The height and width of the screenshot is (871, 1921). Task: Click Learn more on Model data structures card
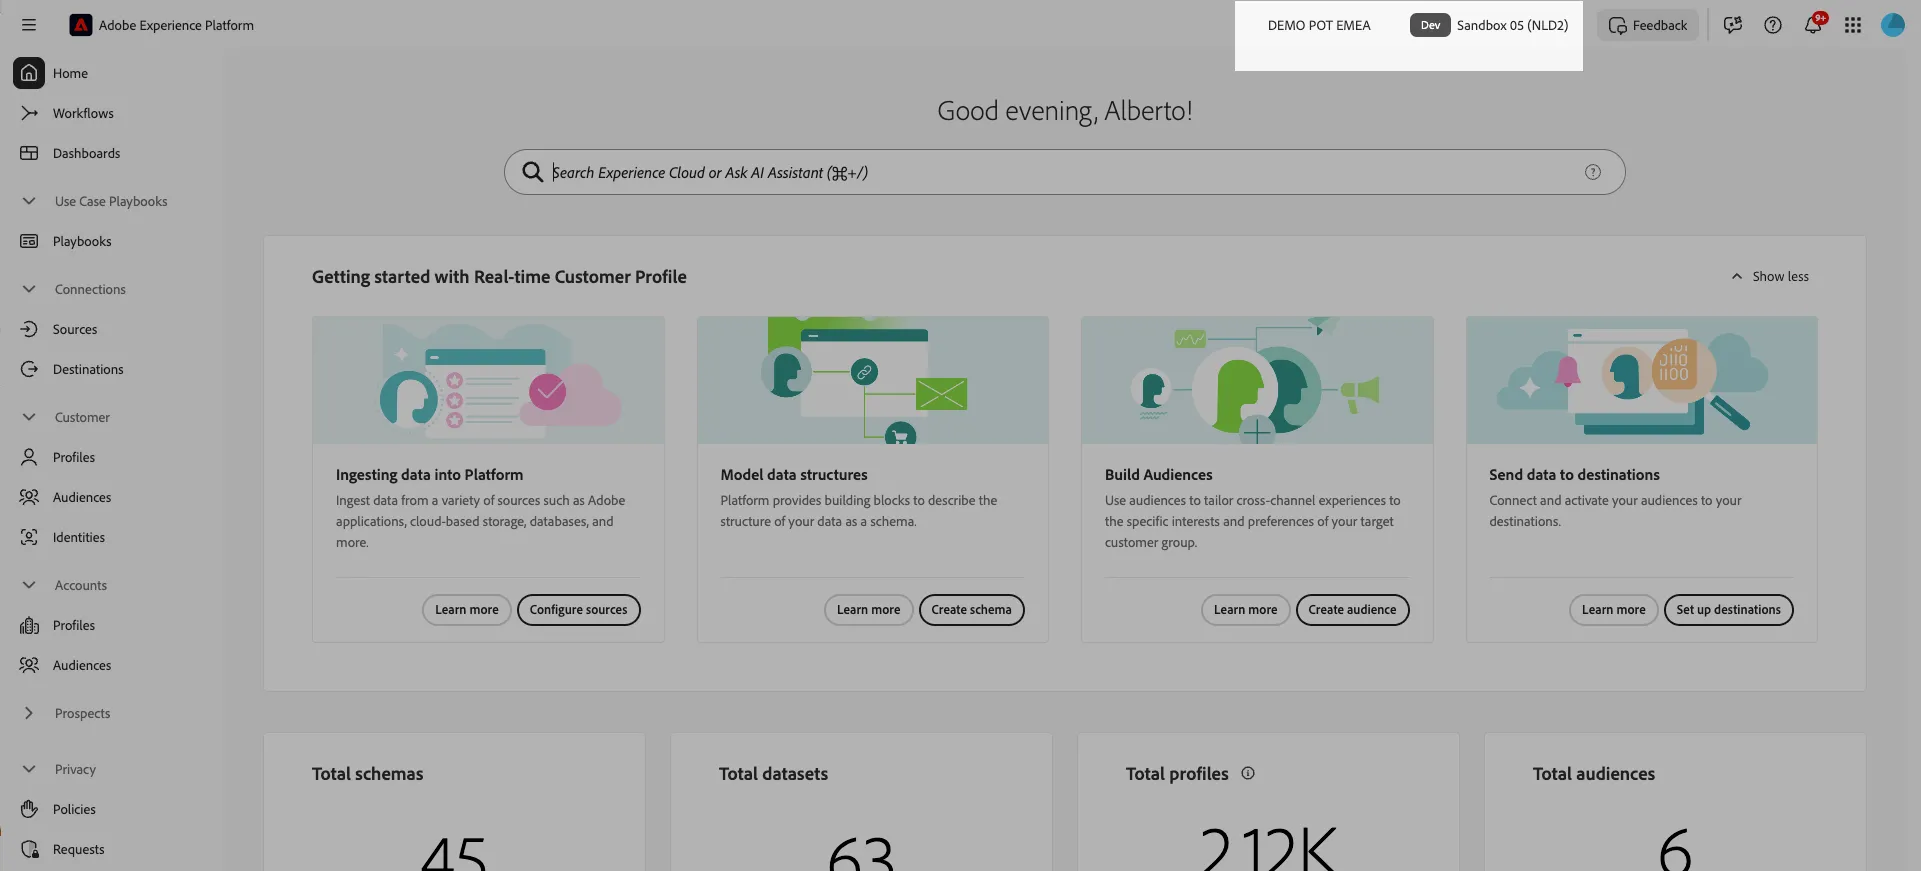pos(869,610)
